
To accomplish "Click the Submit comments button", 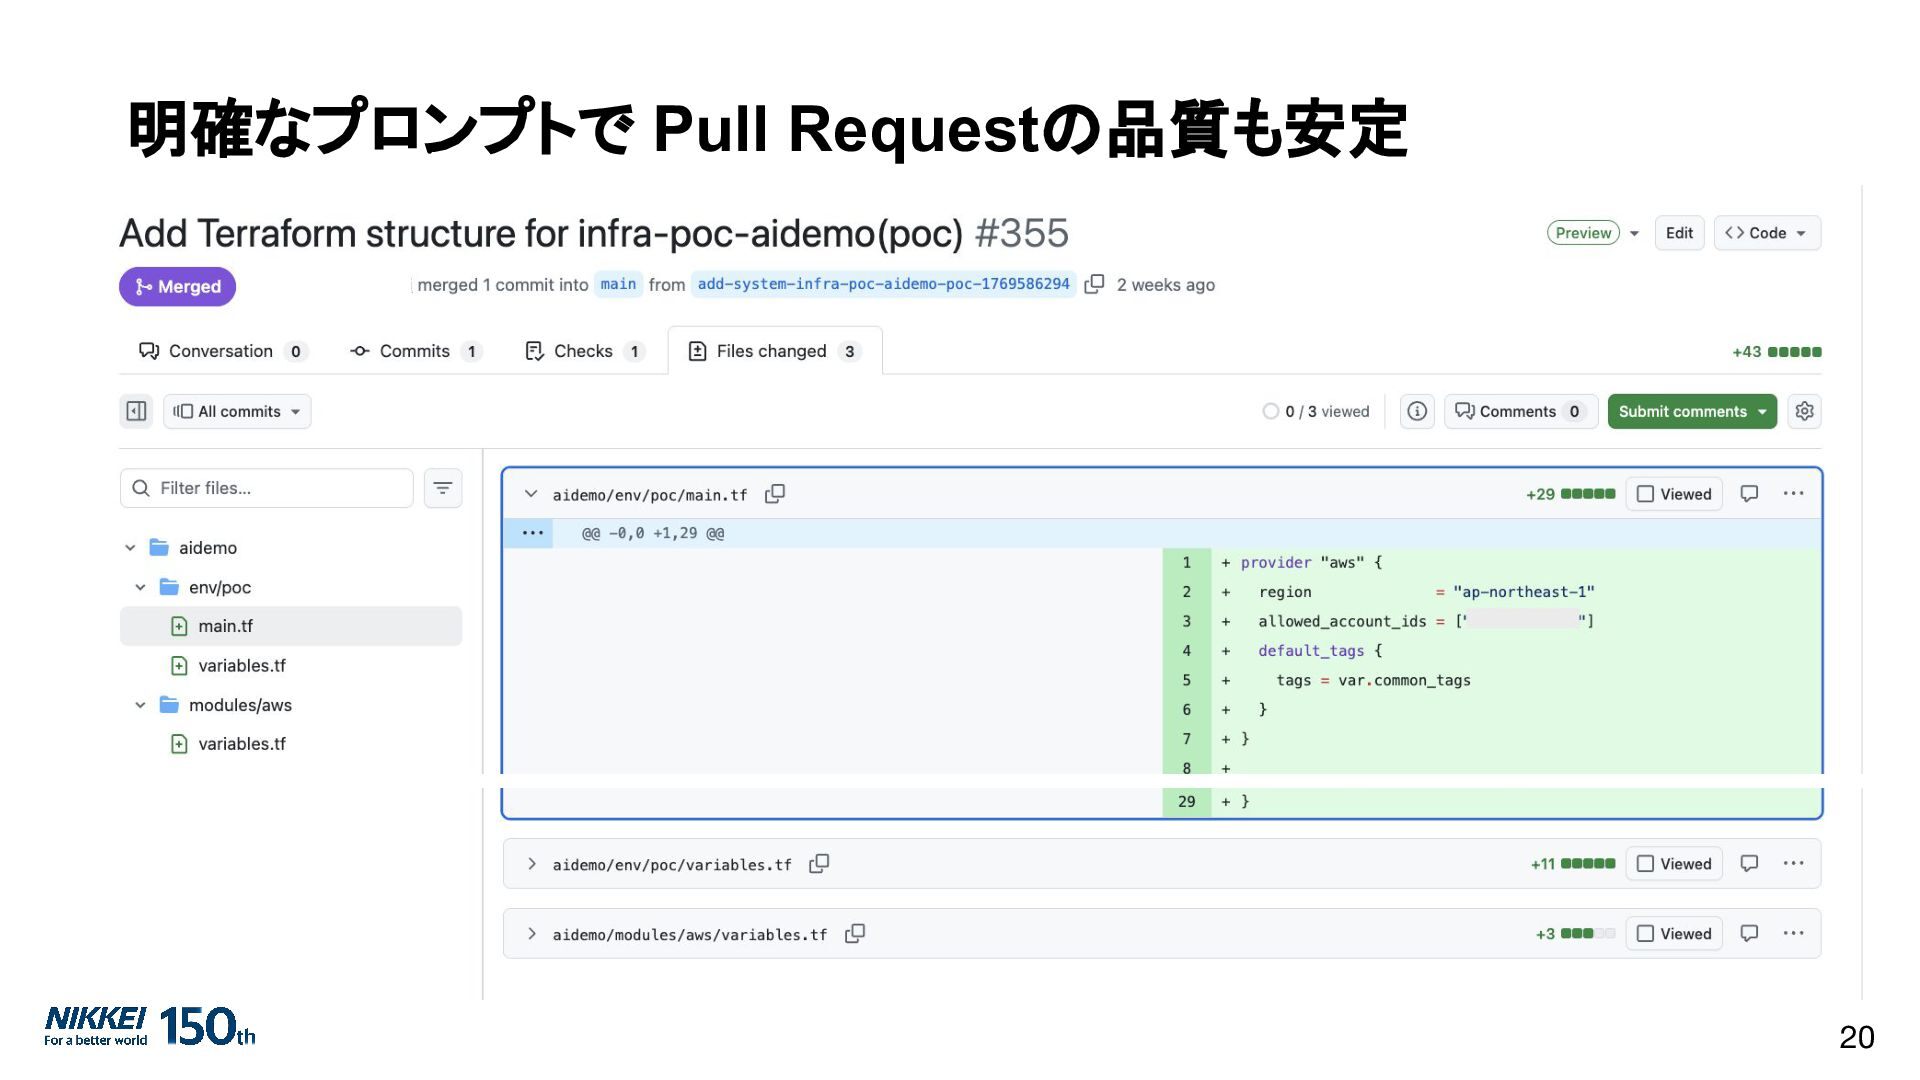I will pos(1683,411).
